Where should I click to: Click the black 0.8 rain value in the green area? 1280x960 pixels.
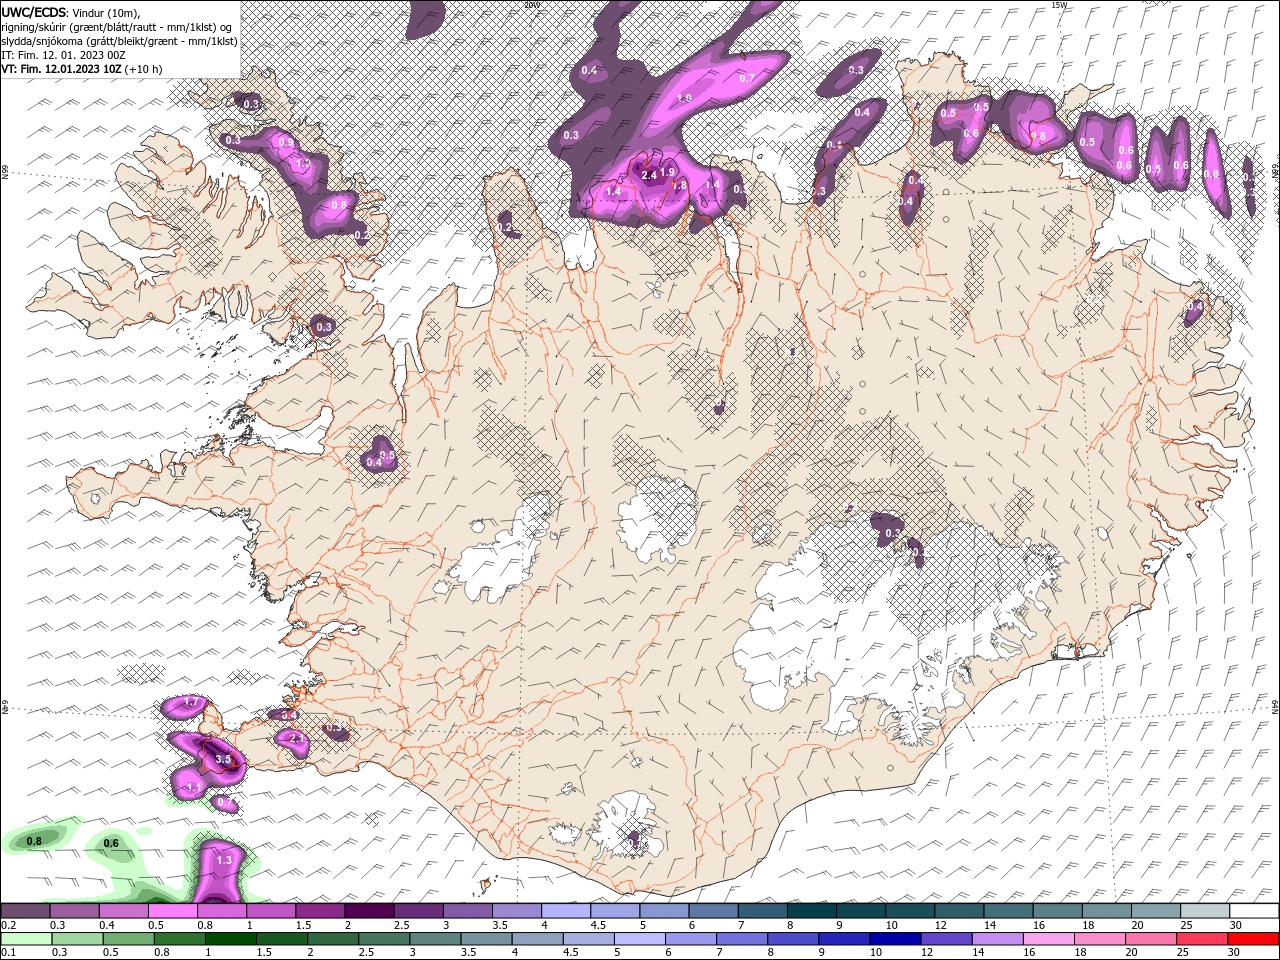pos(34,841)
